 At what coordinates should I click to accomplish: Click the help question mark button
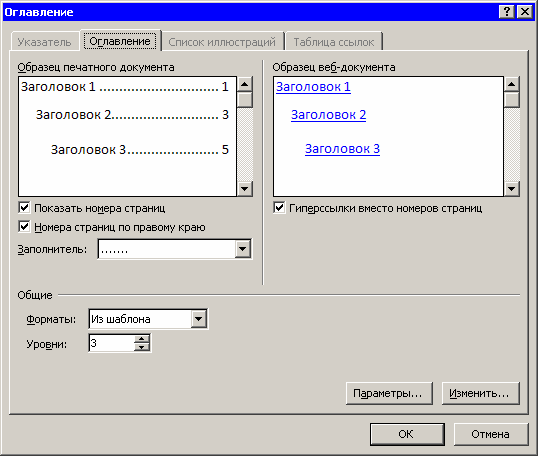click(x=507, y=12)
